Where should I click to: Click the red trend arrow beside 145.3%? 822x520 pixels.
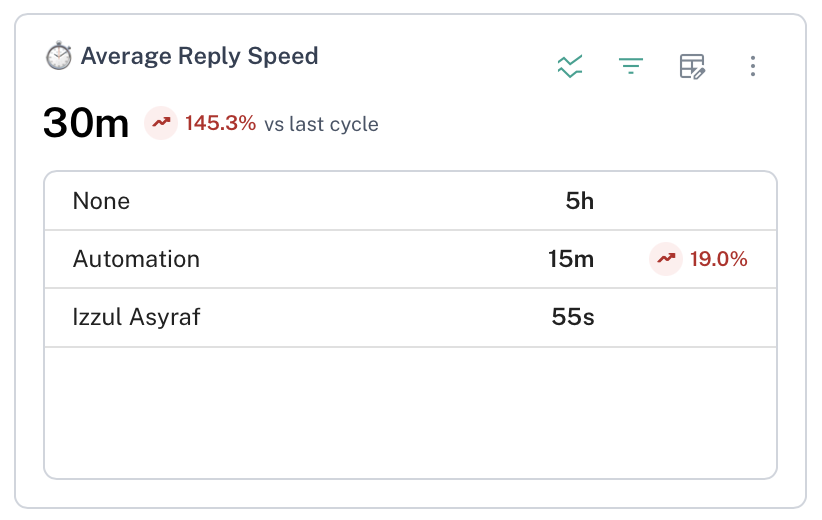[x=160, y=124]
